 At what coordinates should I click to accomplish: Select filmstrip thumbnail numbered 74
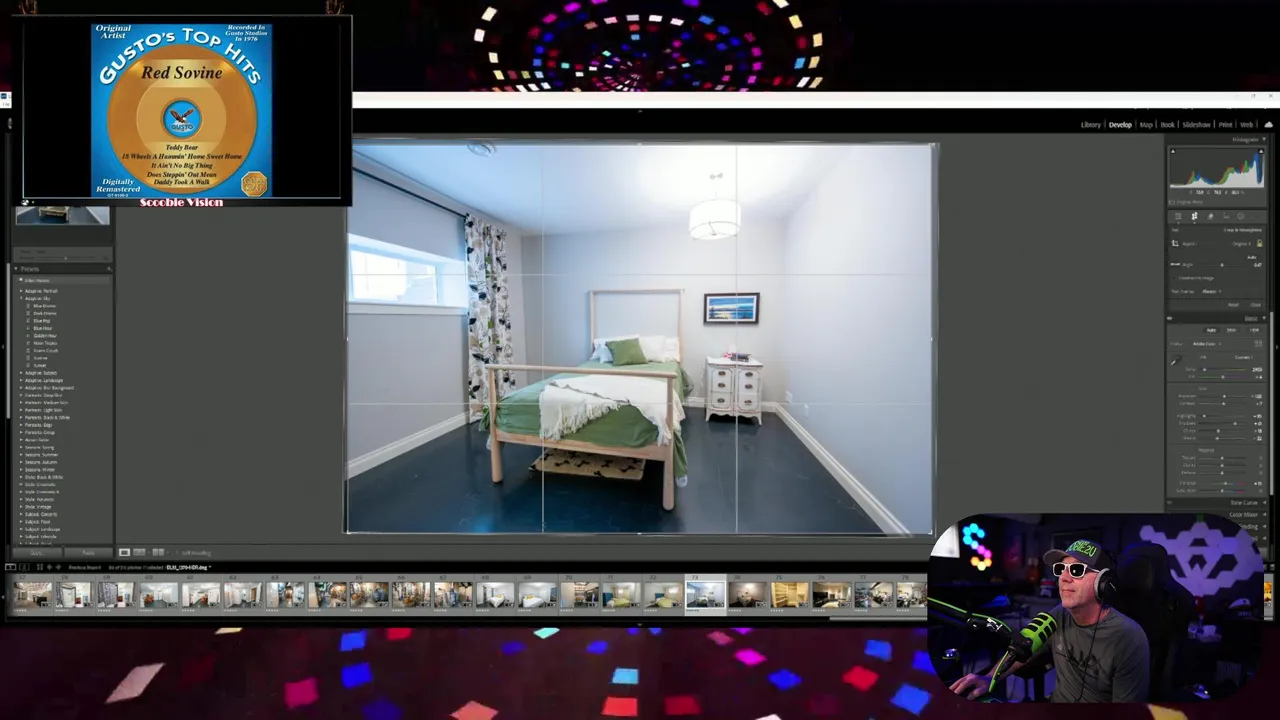point(747,594)
